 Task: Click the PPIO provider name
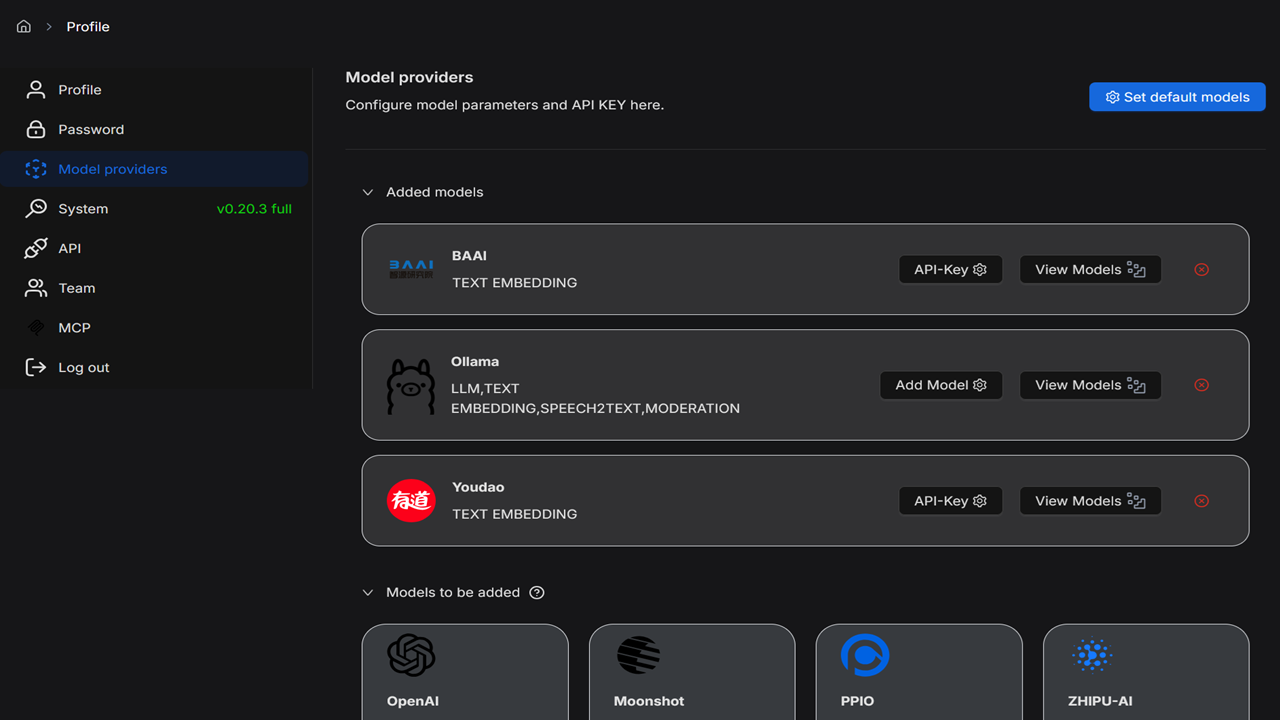coord(858,701)
